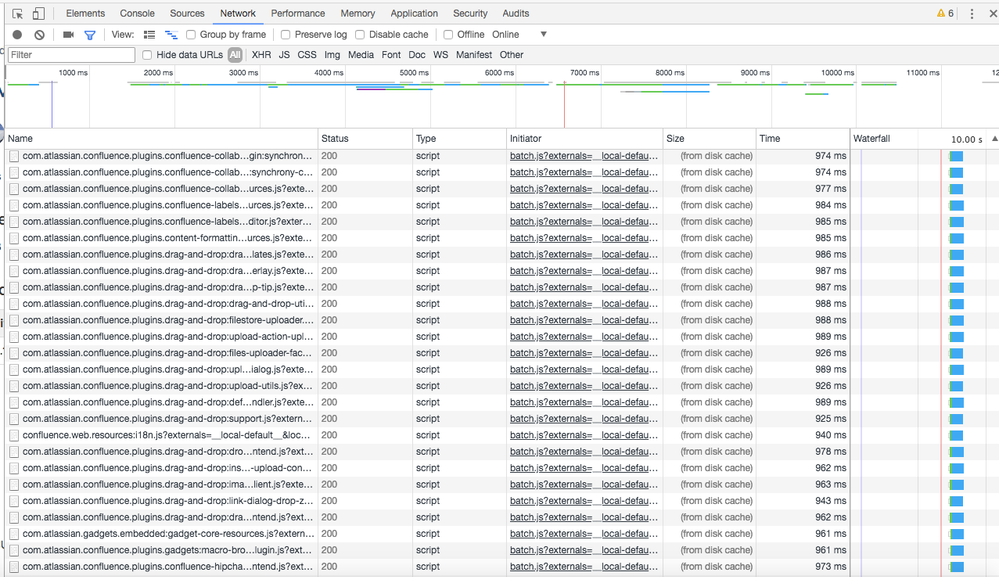Switch to large request rows view
Screen dimensions: 999x577
[x=150, y=35]
